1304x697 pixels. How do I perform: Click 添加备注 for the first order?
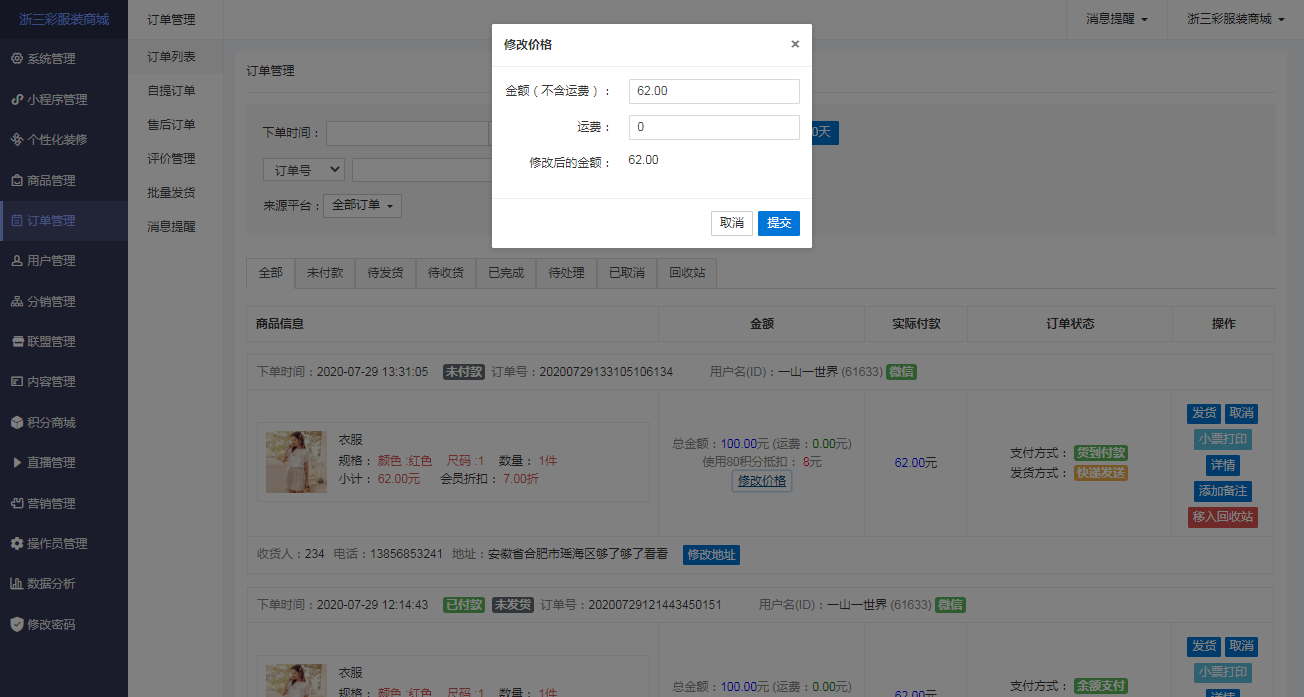point(1223,491)
